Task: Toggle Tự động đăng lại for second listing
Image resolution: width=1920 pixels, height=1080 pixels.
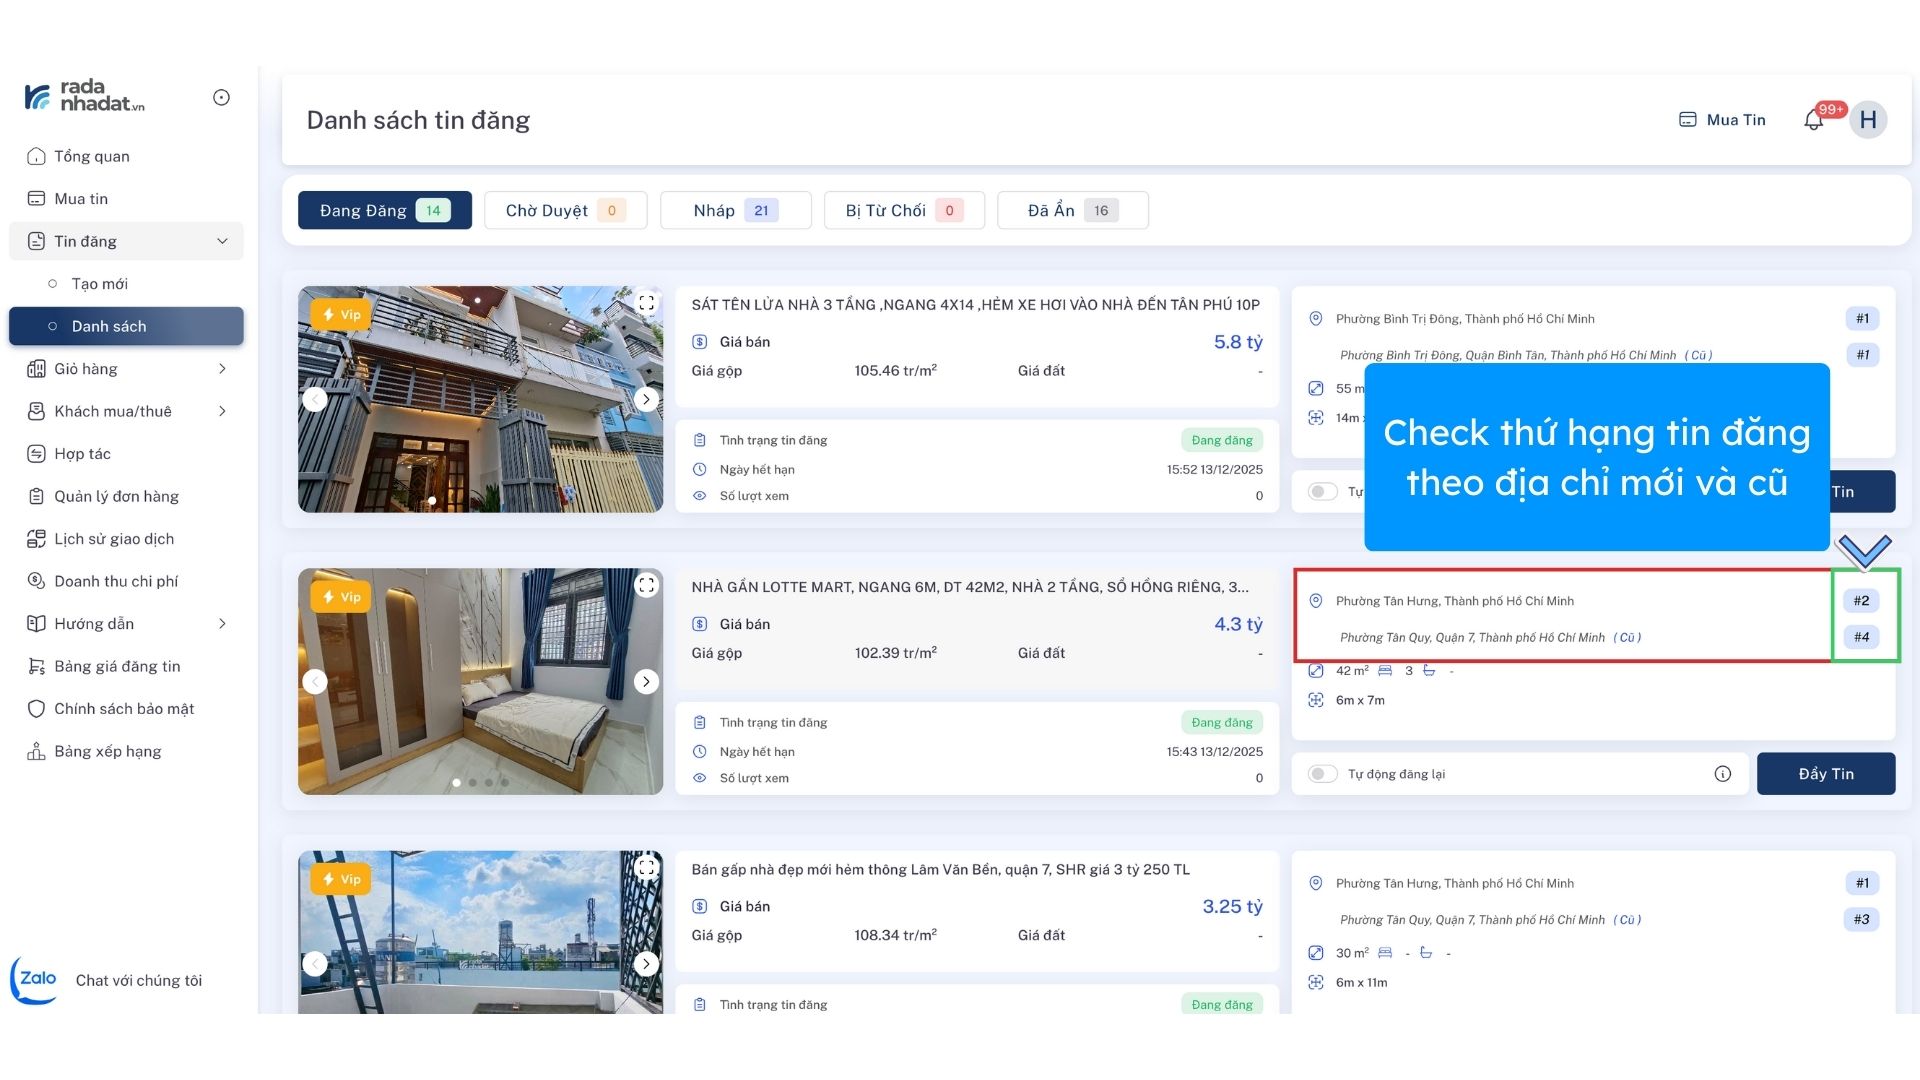Action: (1322, 774)
